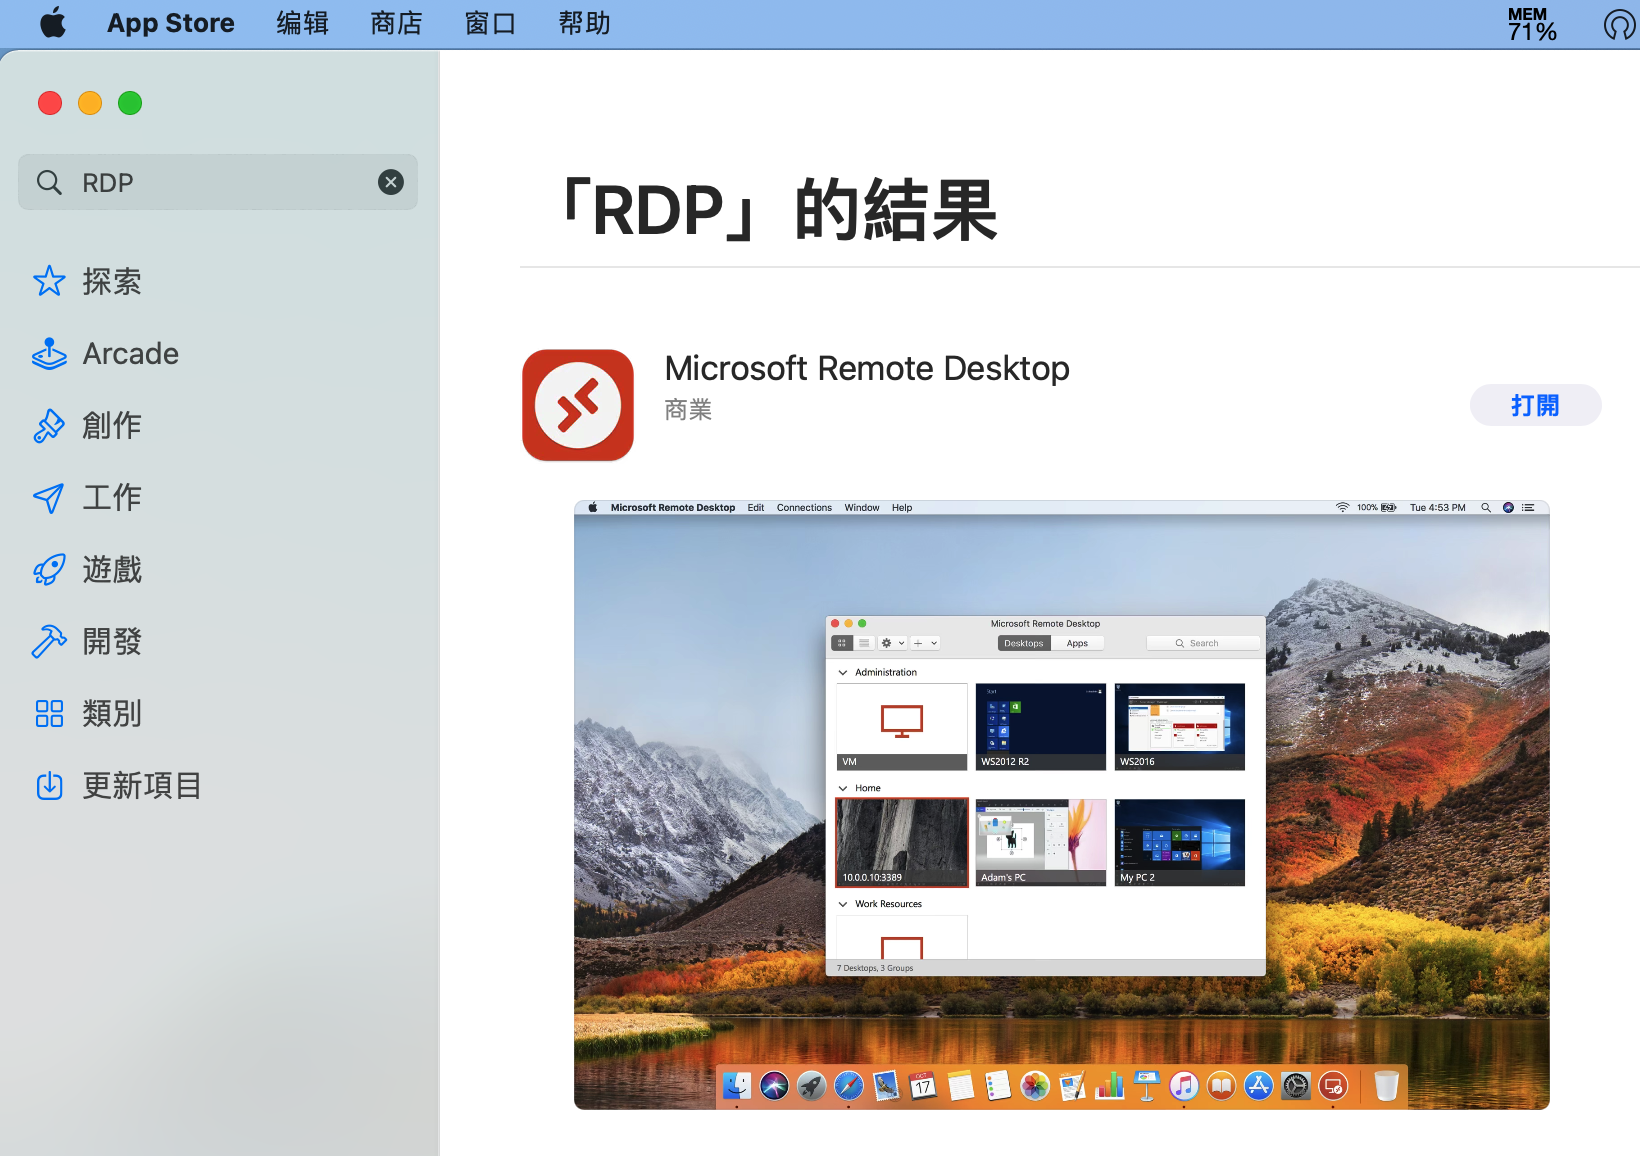
Task: Open the 商店 (Store) menu
Action: click(x=396, y=23)
